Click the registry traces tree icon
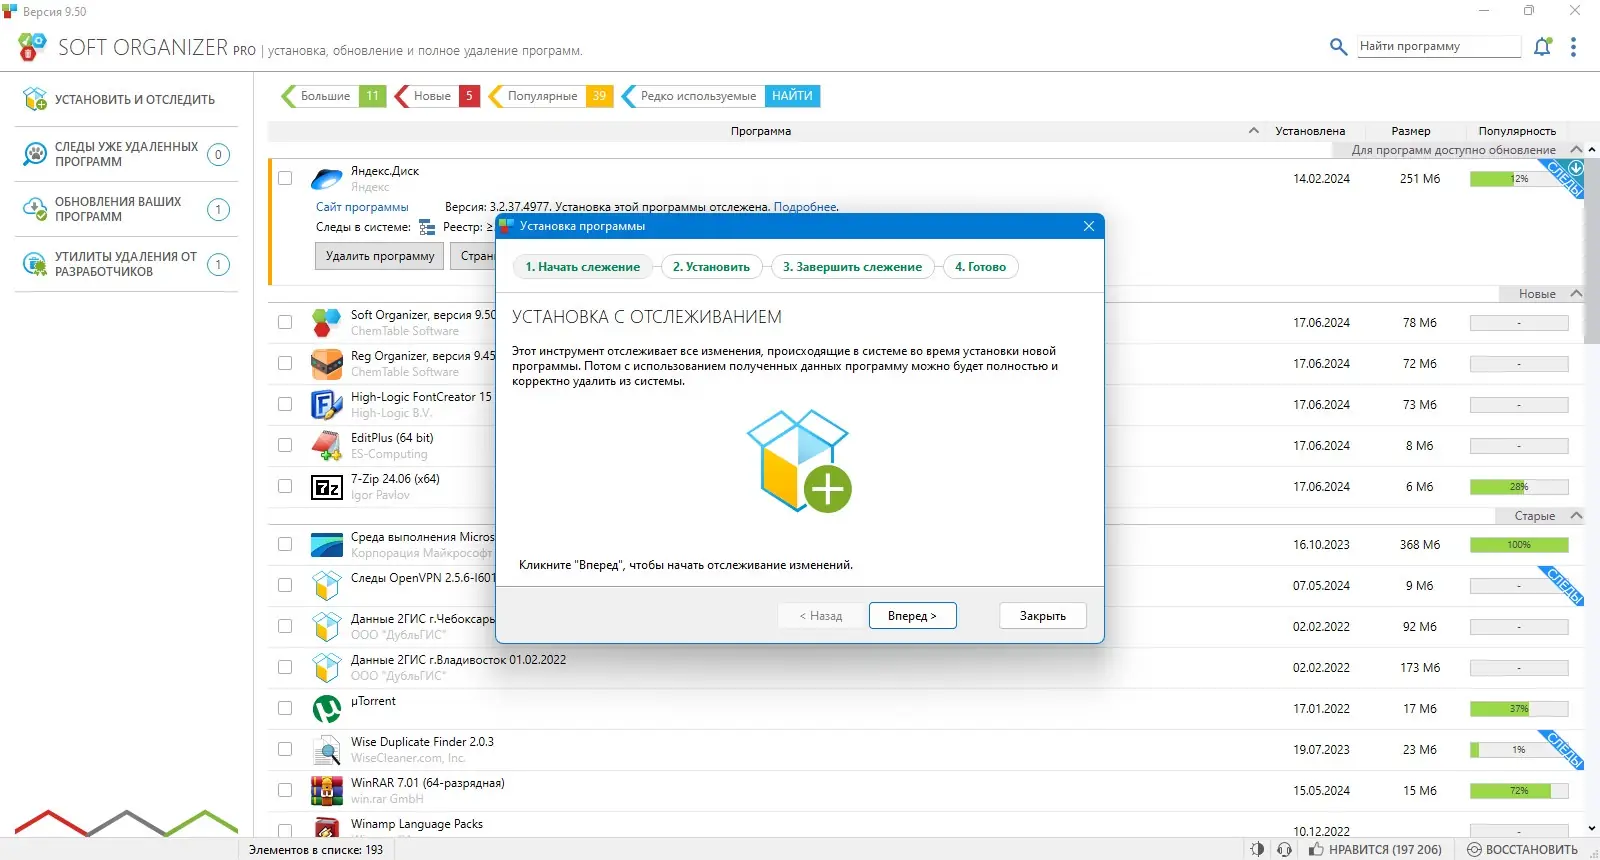1600x860 pixels. click(x=427, y=227)
